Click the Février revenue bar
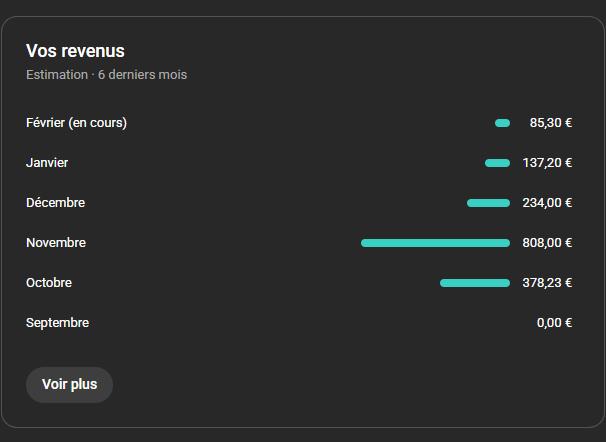 pyautogui.click(x=502, y=123)
